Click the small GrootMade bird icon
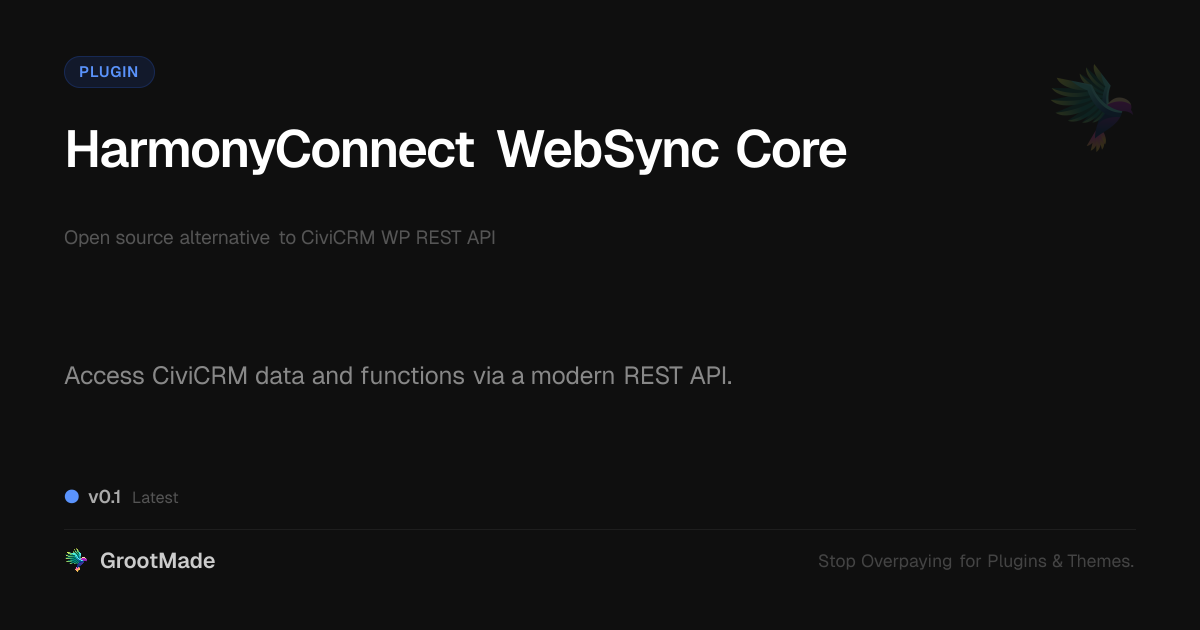The image size is (1200, 630). 76,561
